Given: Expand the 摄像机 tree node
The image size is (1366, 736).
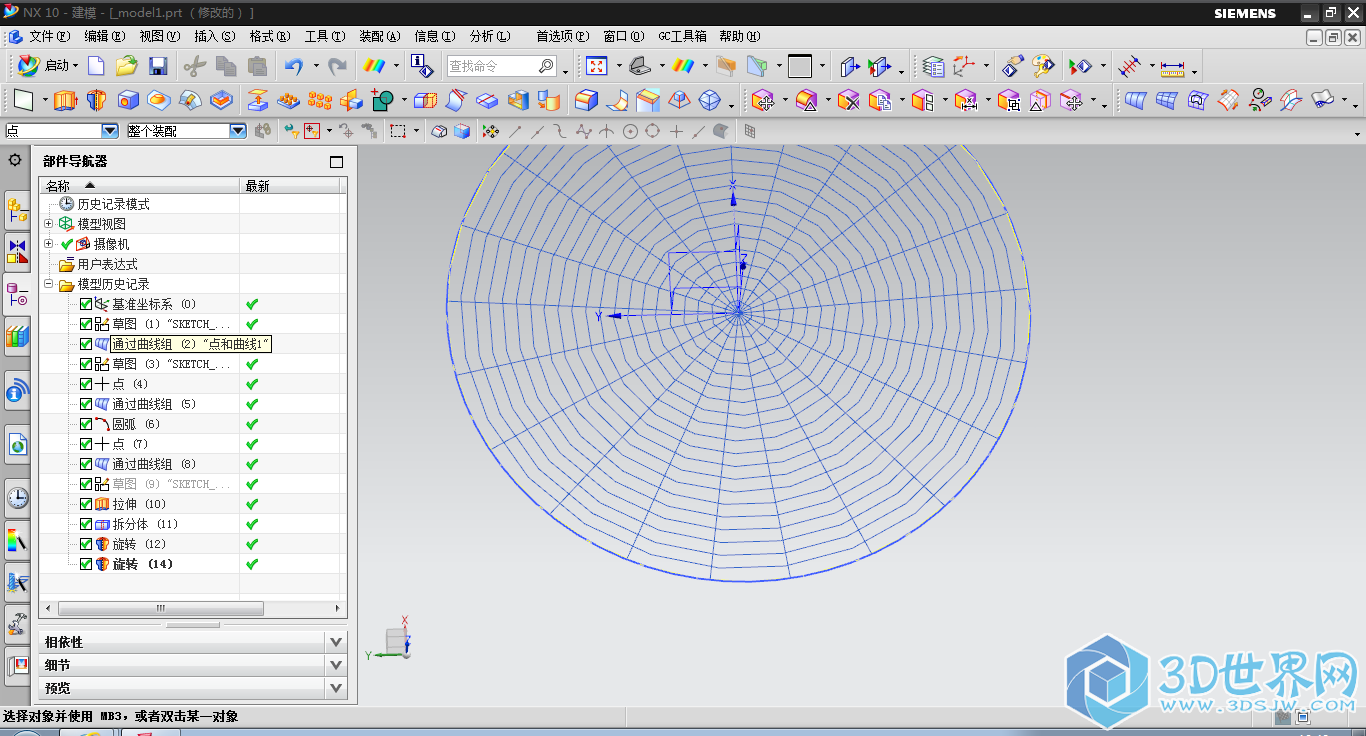Looking at the screenshot, I should [49, 244].
